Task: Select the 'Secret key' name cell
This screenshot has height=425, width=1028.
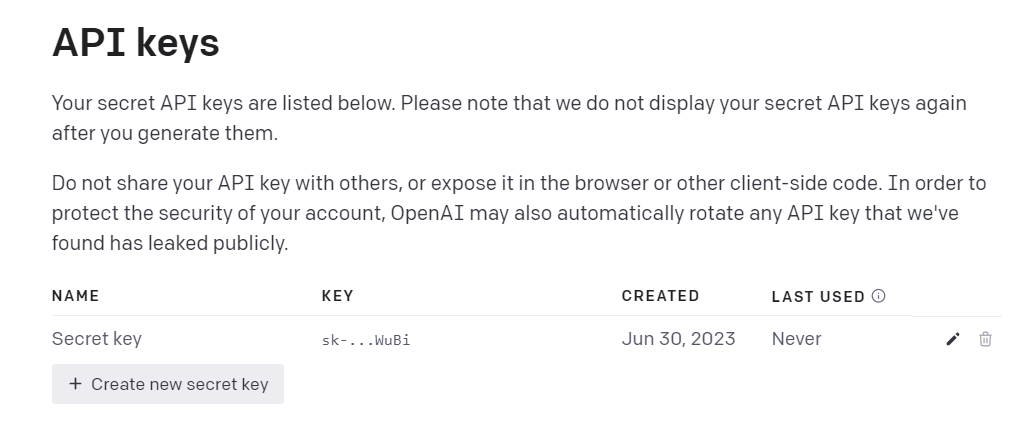Action: pos(97,339)
